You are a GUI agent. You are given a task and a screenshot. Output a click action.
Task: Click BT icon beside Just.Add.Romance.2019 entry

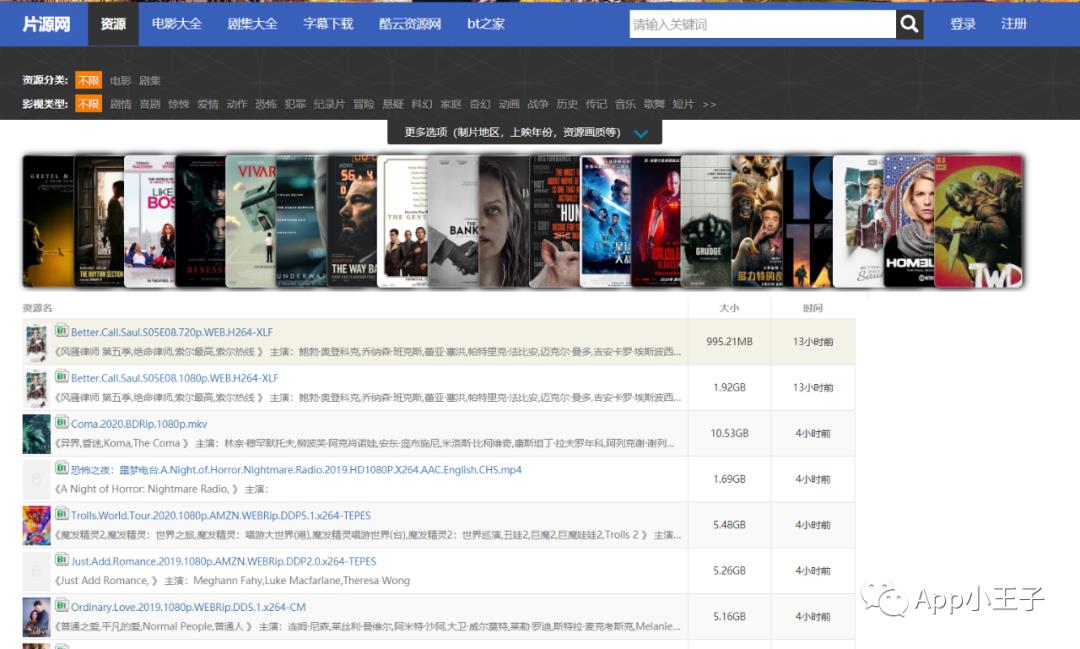pos(62,560)
